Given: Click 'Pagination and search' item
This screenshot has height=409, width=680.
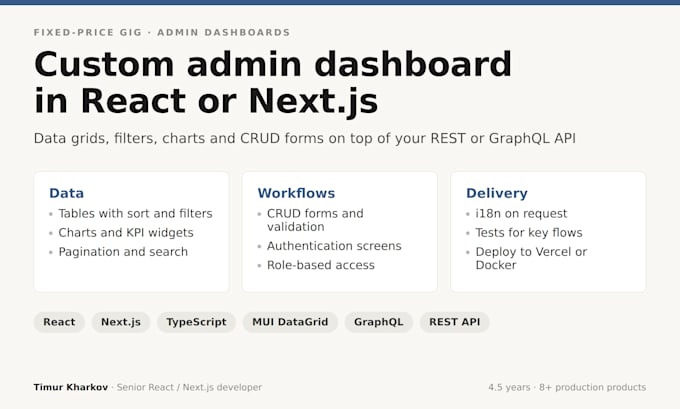Looking at the screenshot, I should (x=123, y=252).
